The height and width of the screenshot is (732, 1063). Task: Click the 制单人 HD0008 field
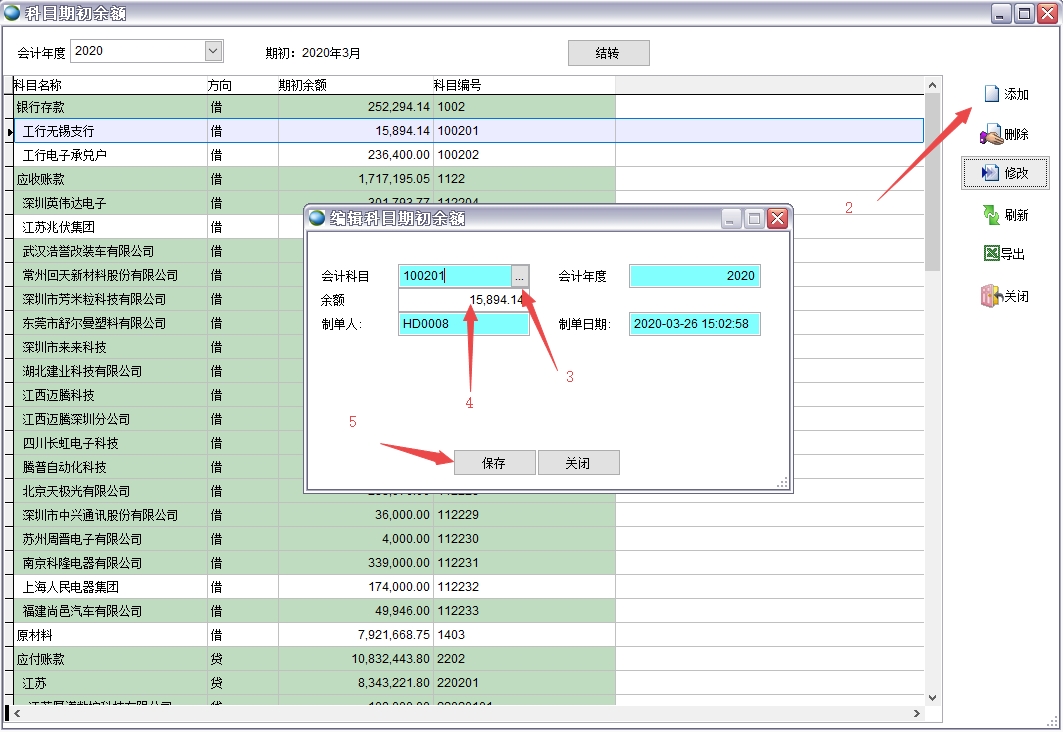[x=463, y=324]
